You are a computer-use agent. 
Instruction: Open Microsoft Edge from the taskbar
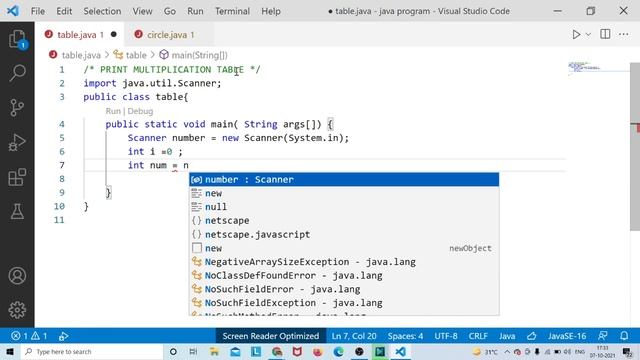pos(338,351)
